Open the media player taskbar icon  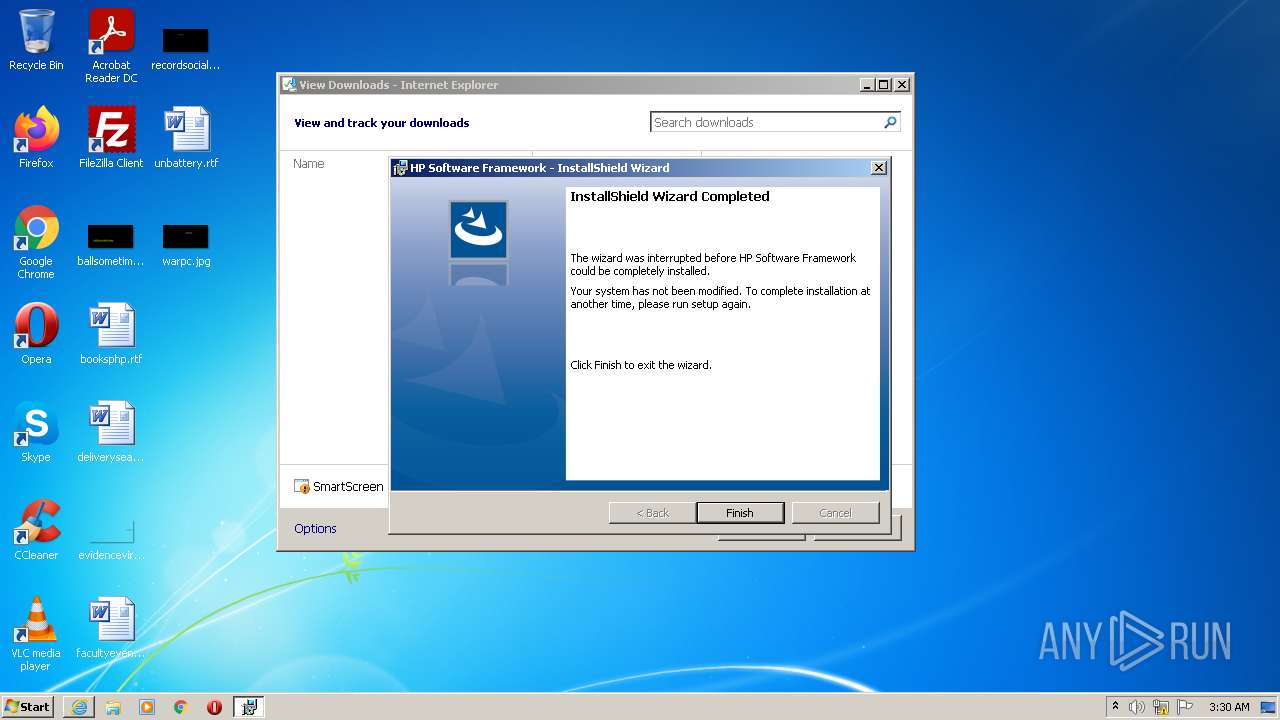(147, 707)
